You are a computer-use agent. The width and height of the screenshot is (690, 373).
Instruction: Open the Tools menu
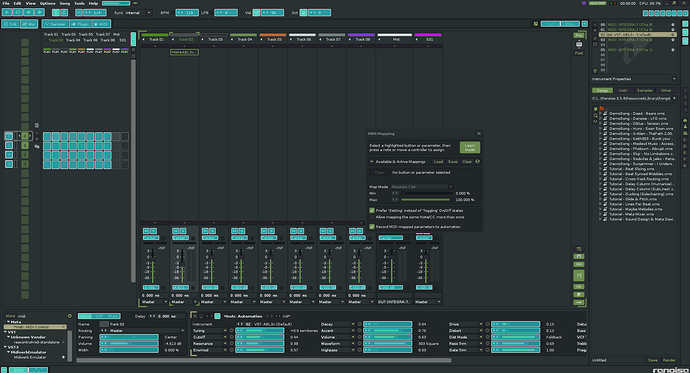(x=79, y=3)
